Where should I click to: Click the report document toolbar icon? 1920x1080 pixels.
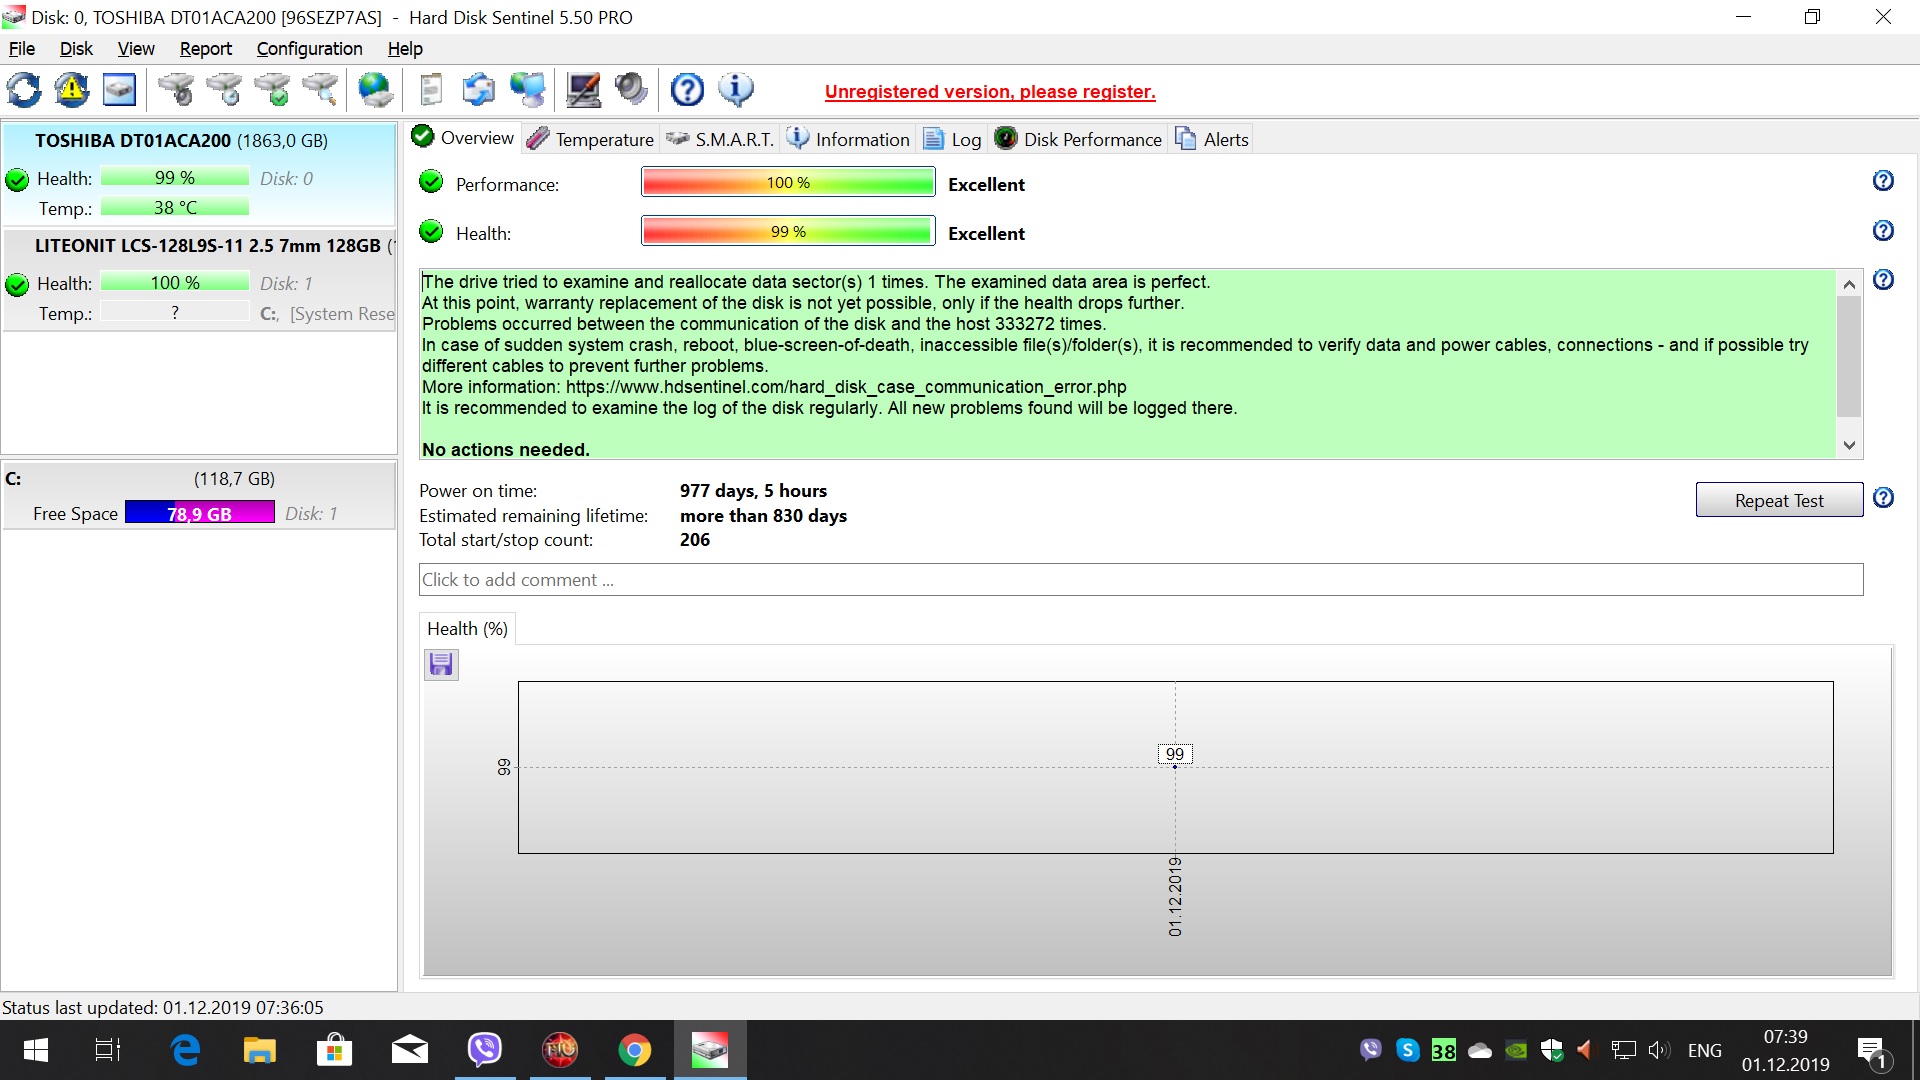tap(431, 91)
